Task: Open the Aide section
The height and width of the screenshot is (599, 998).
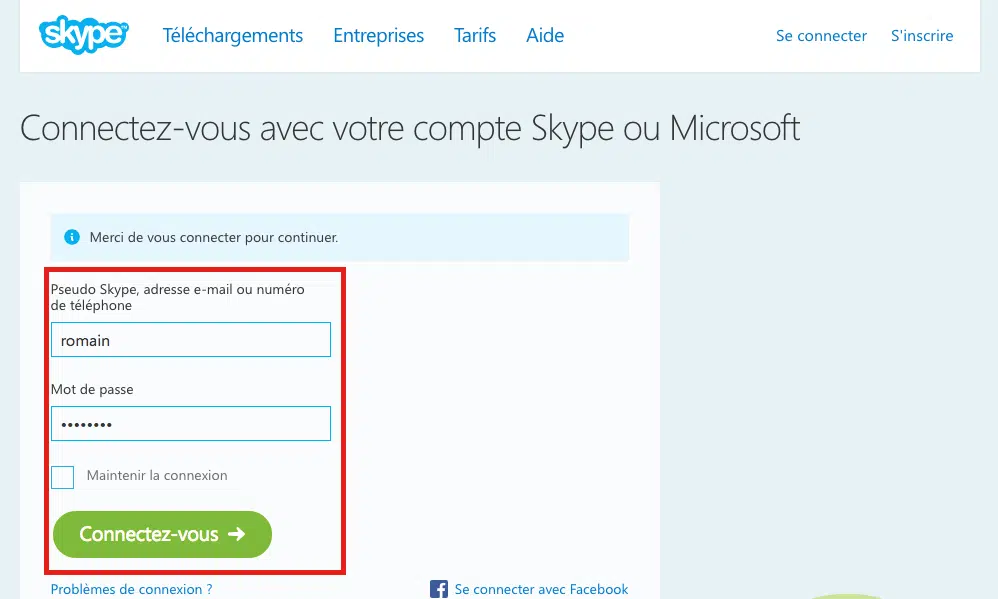Action: click(x=545, y=35)
